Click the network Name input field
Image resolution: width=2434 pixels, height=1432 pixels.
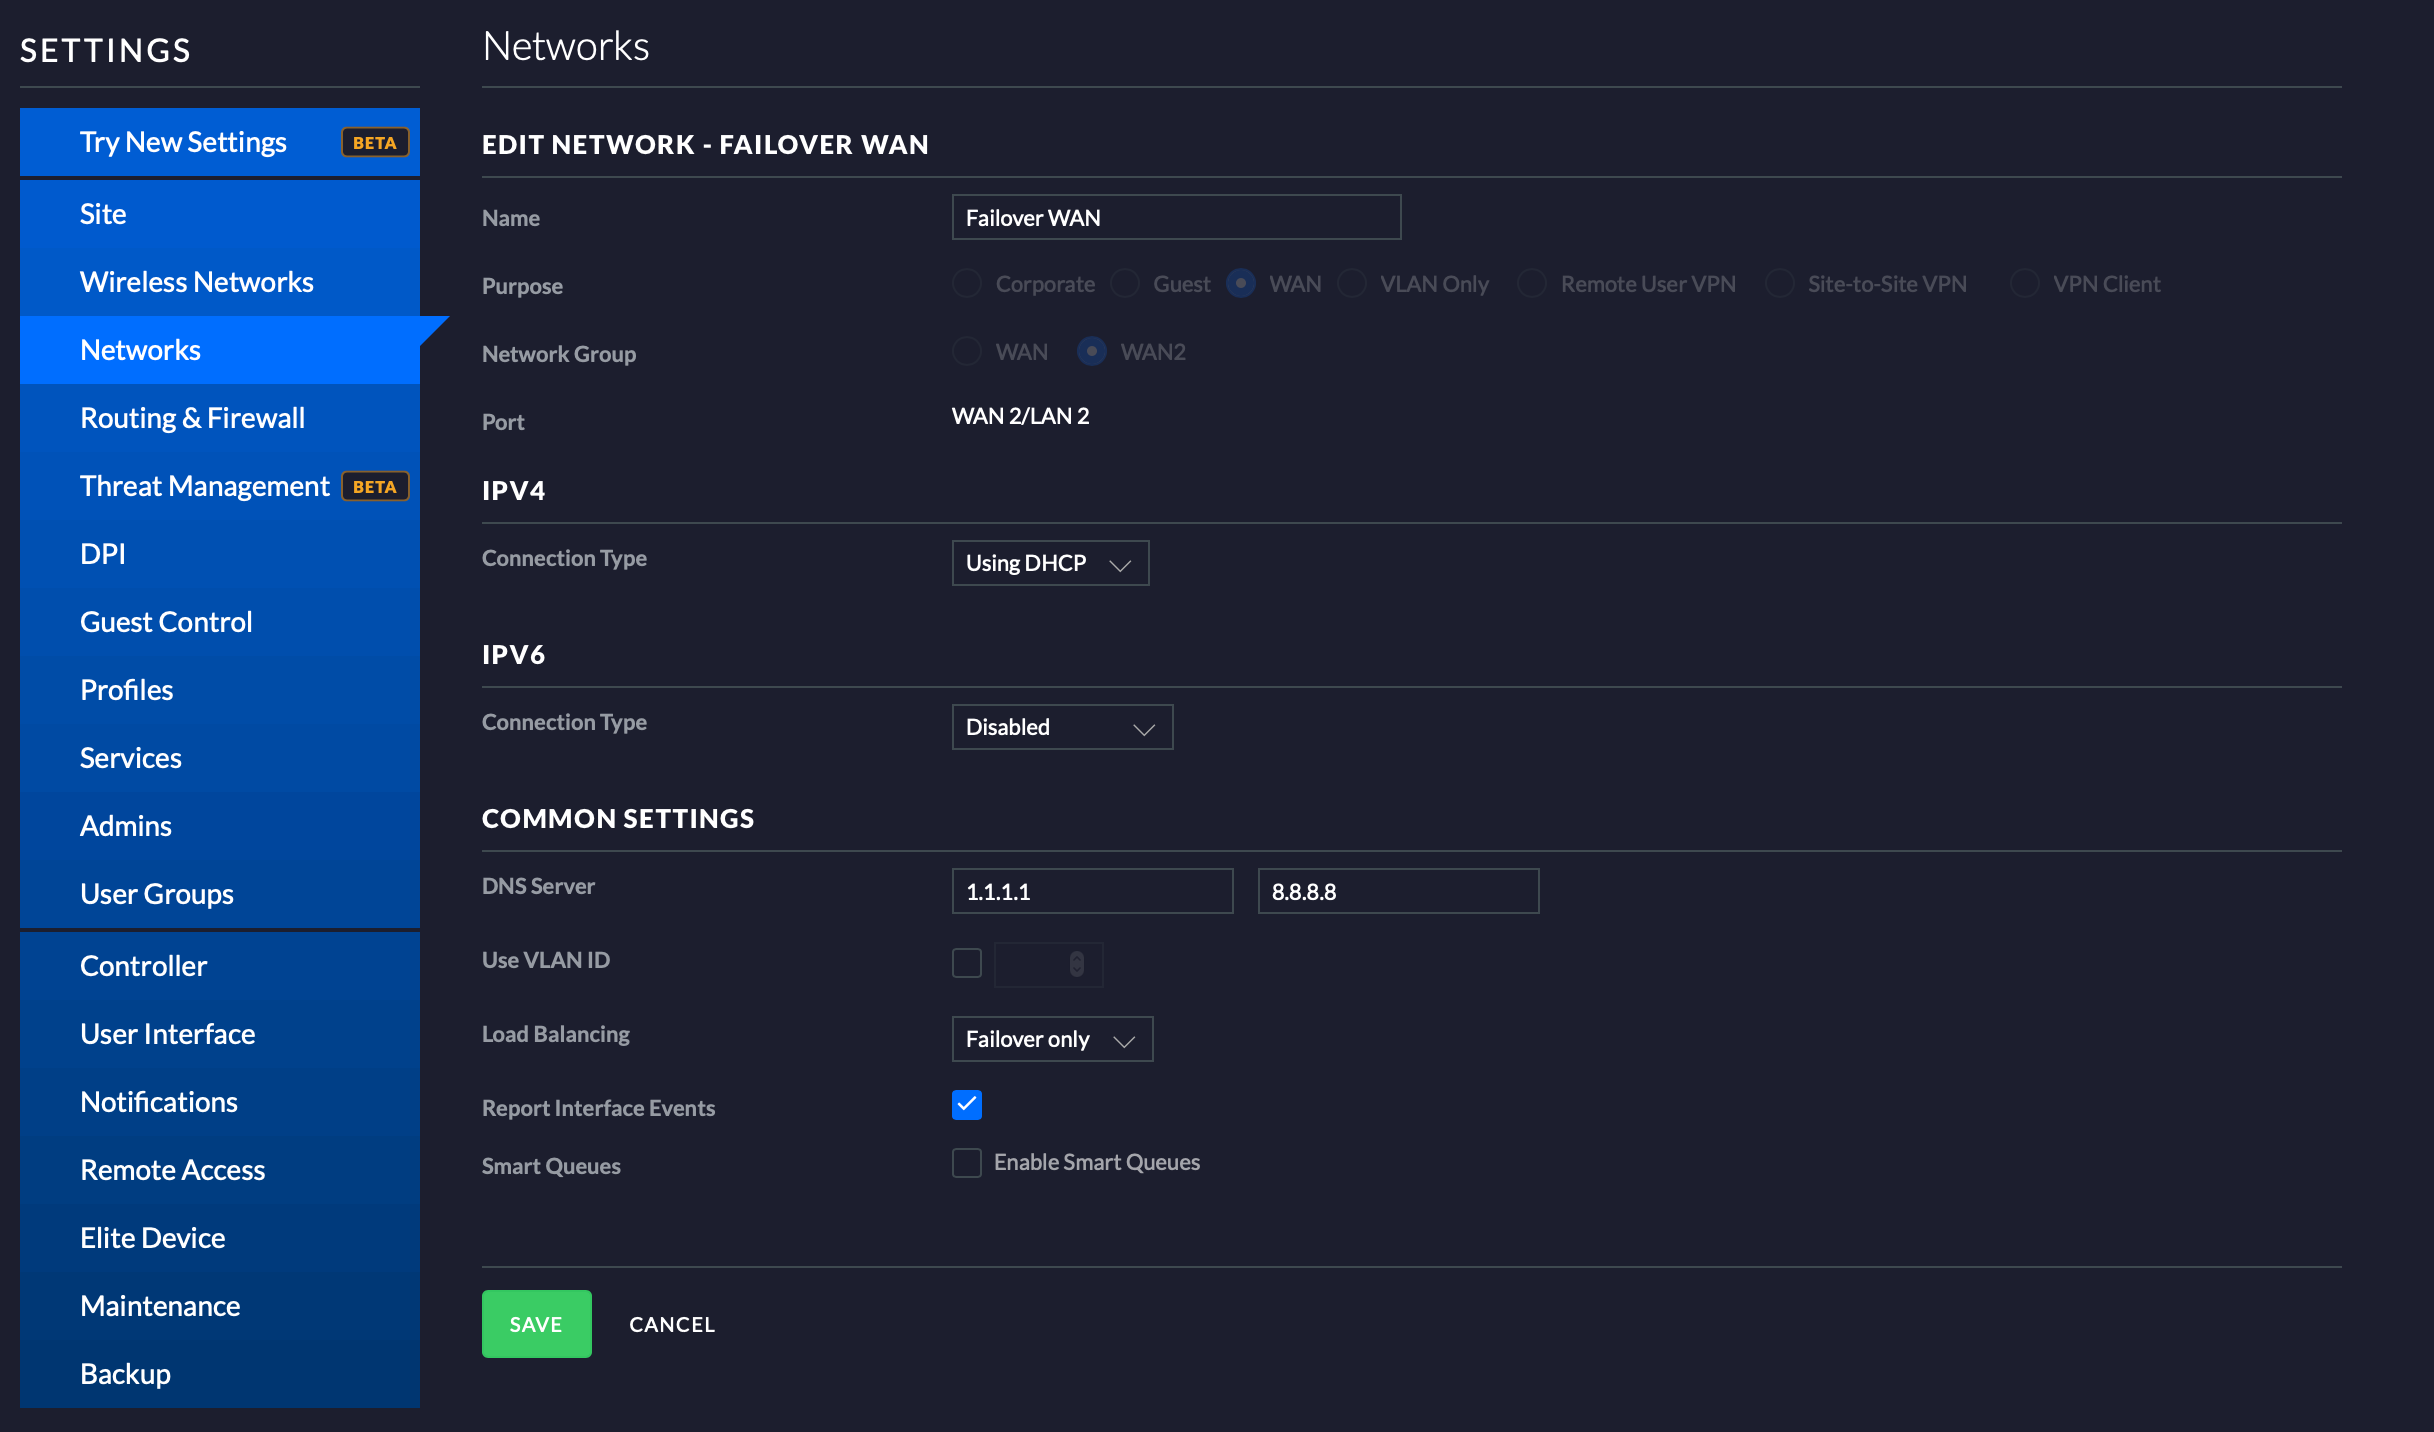coord(1176,218)
